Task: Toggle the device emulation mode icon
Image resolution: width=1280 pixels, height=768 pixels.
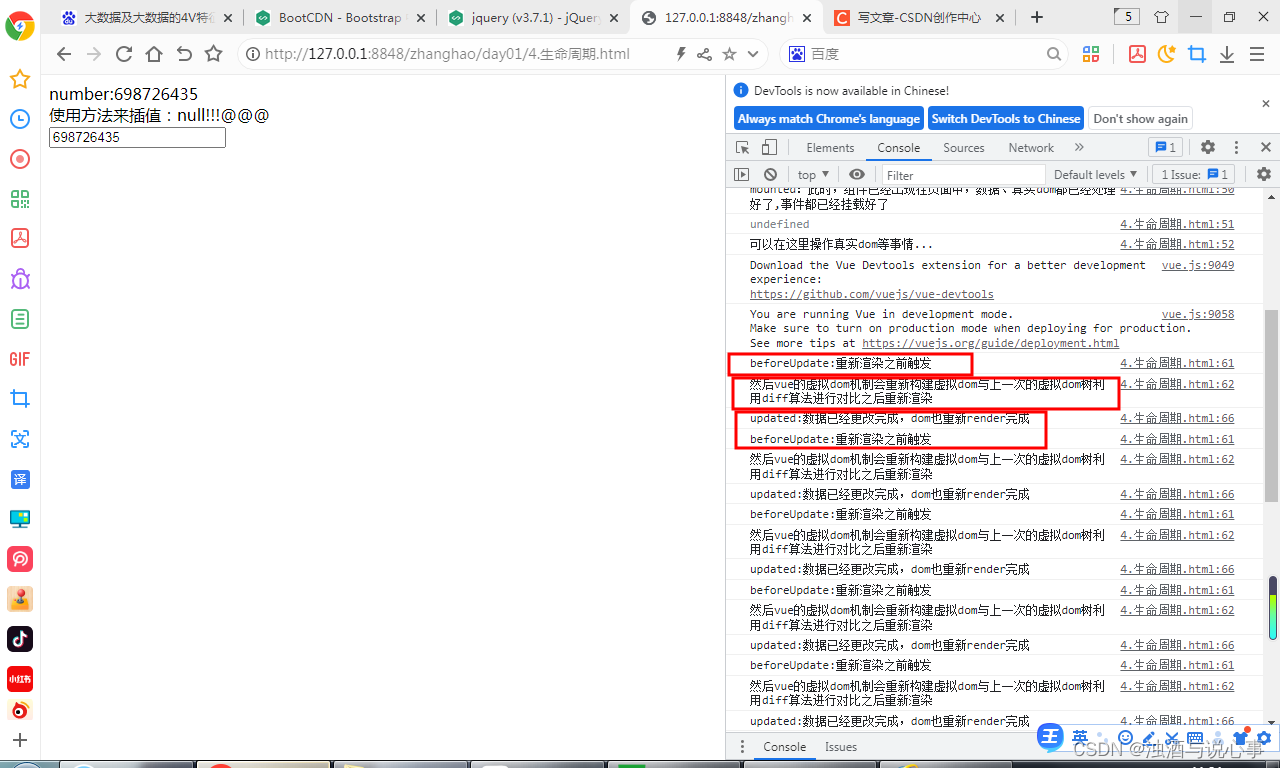Action: tap(767, 147)
